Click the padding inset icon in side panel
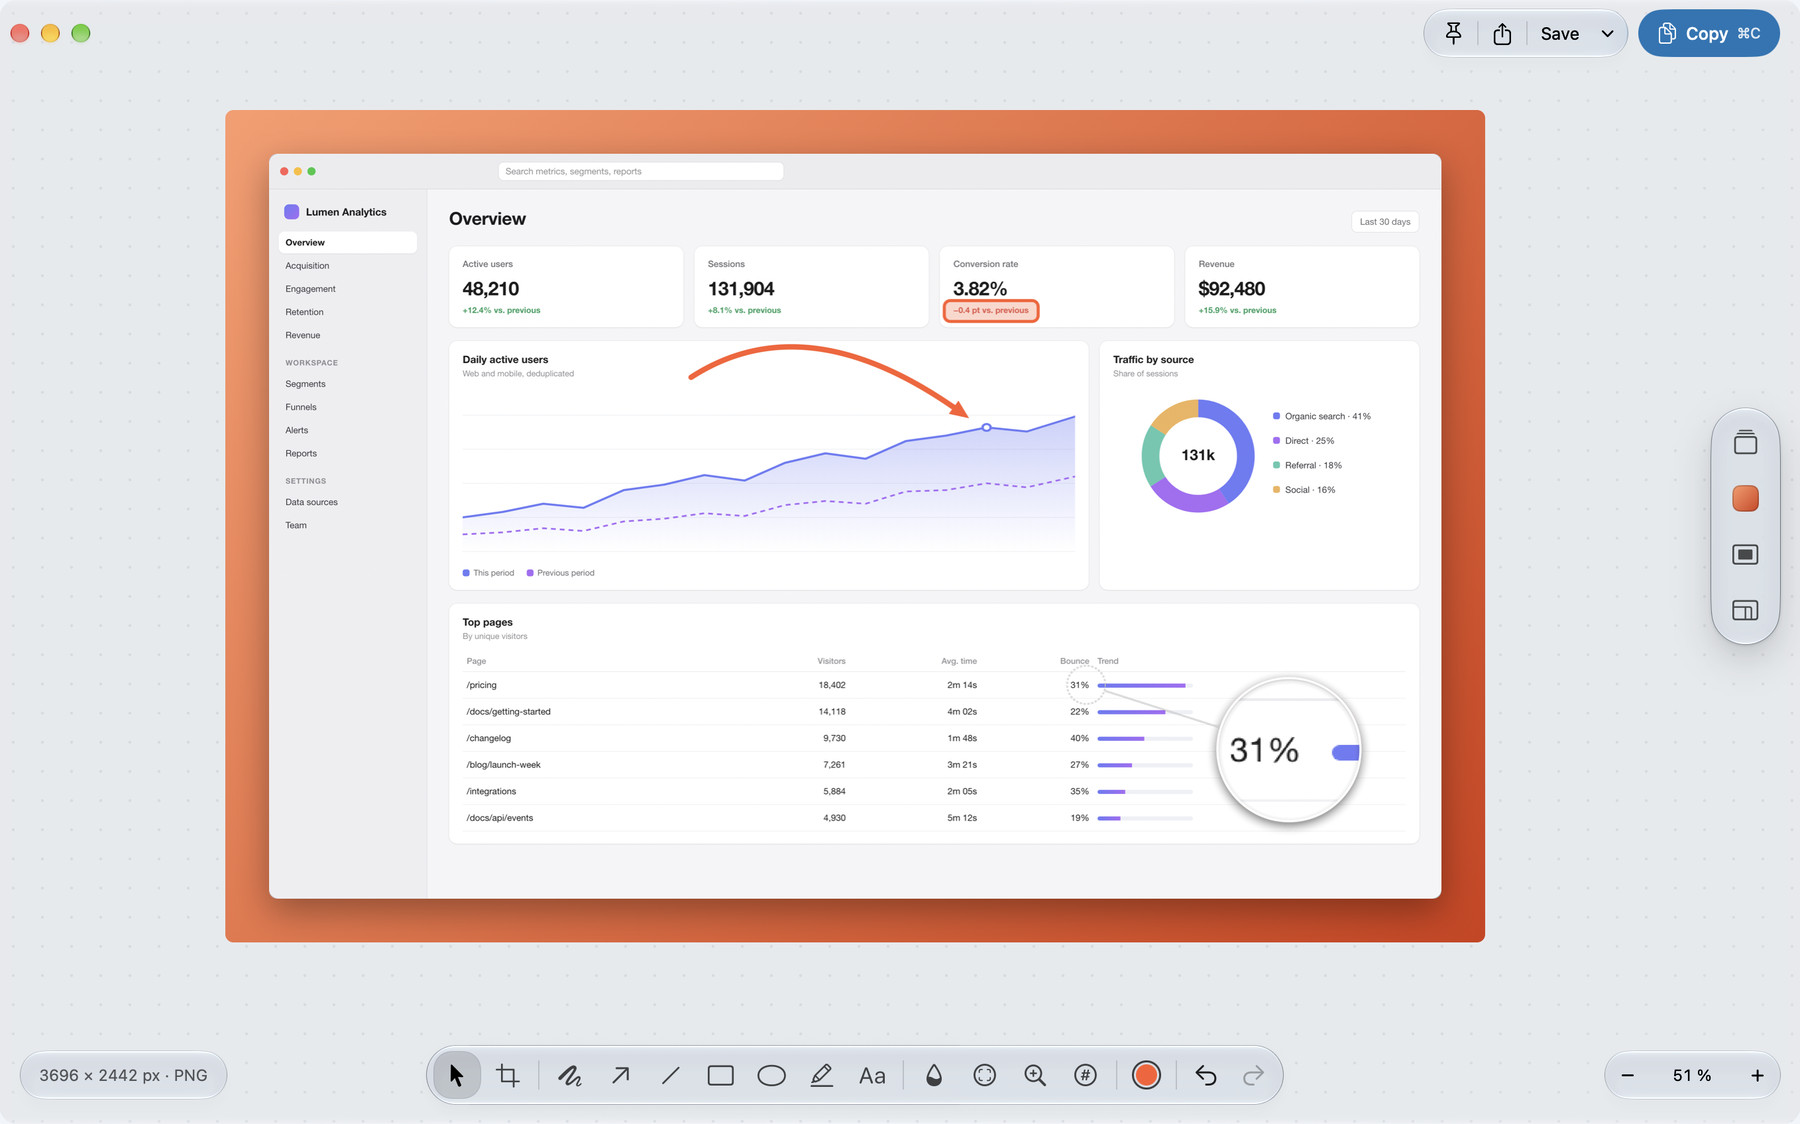The width and height of the screenshot is (1800, 1124). [1745, 554]
